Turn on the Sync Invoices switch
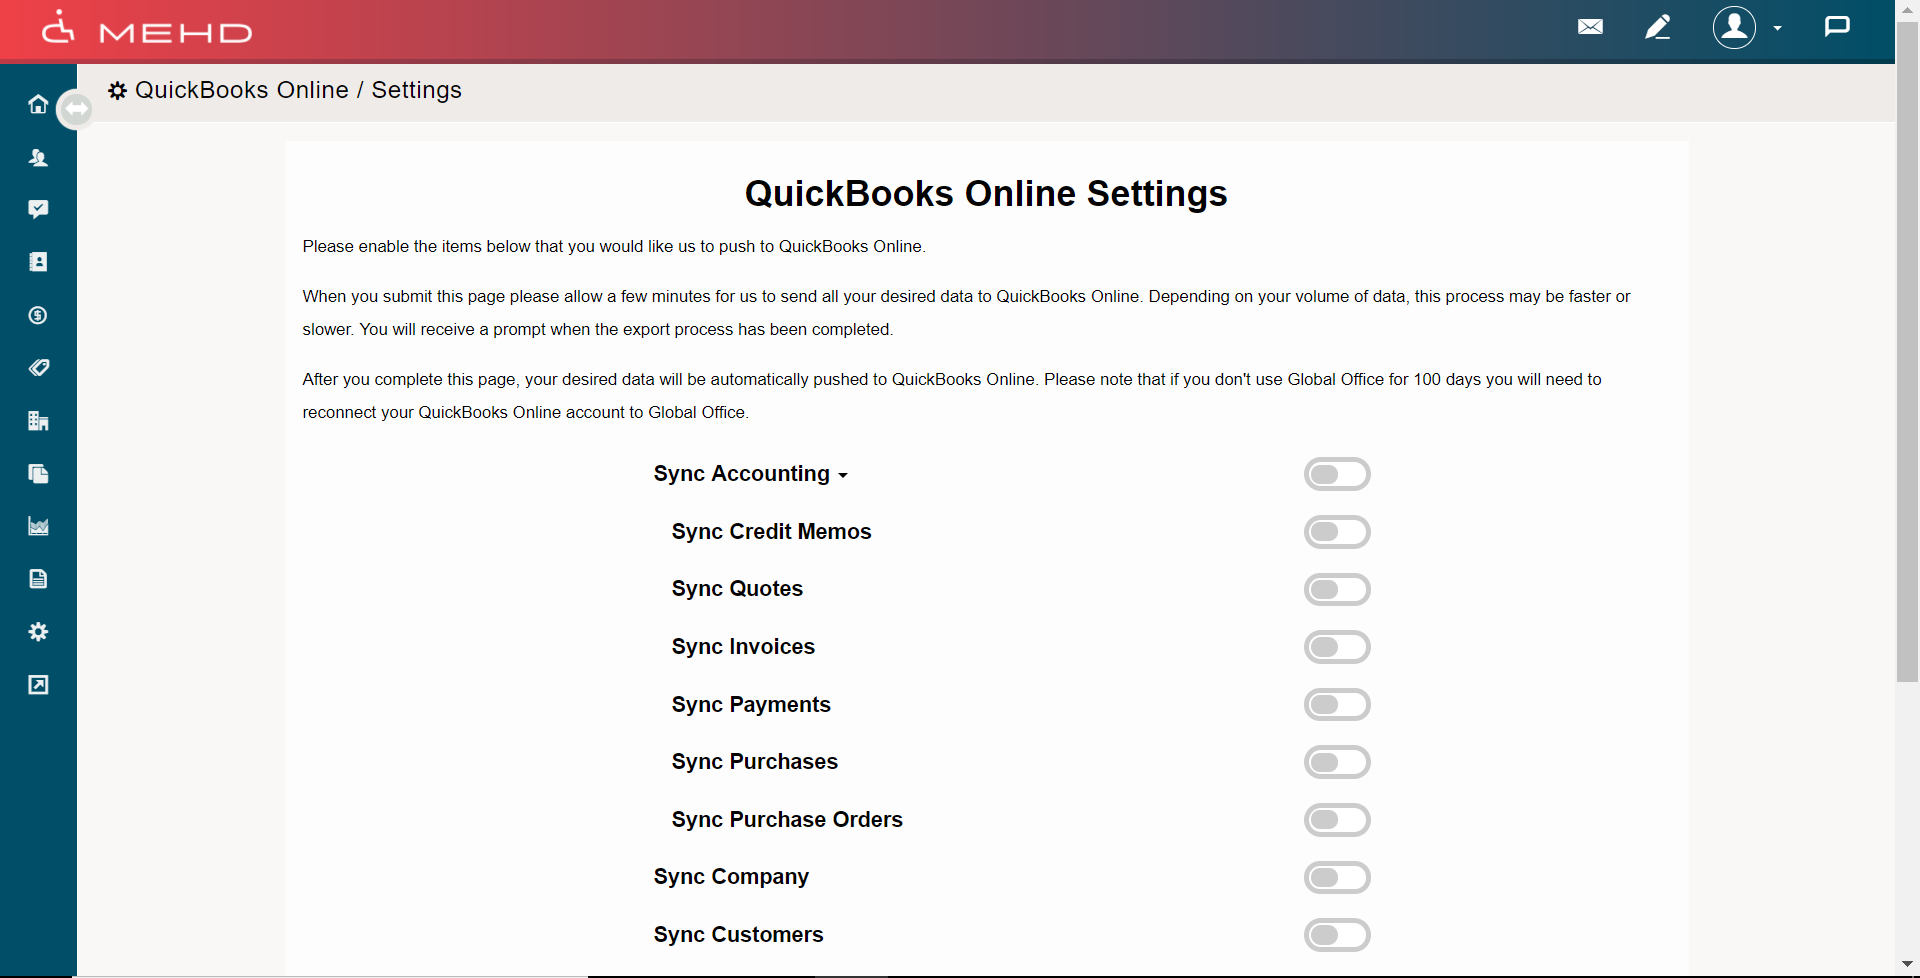 click(1337, 647)
